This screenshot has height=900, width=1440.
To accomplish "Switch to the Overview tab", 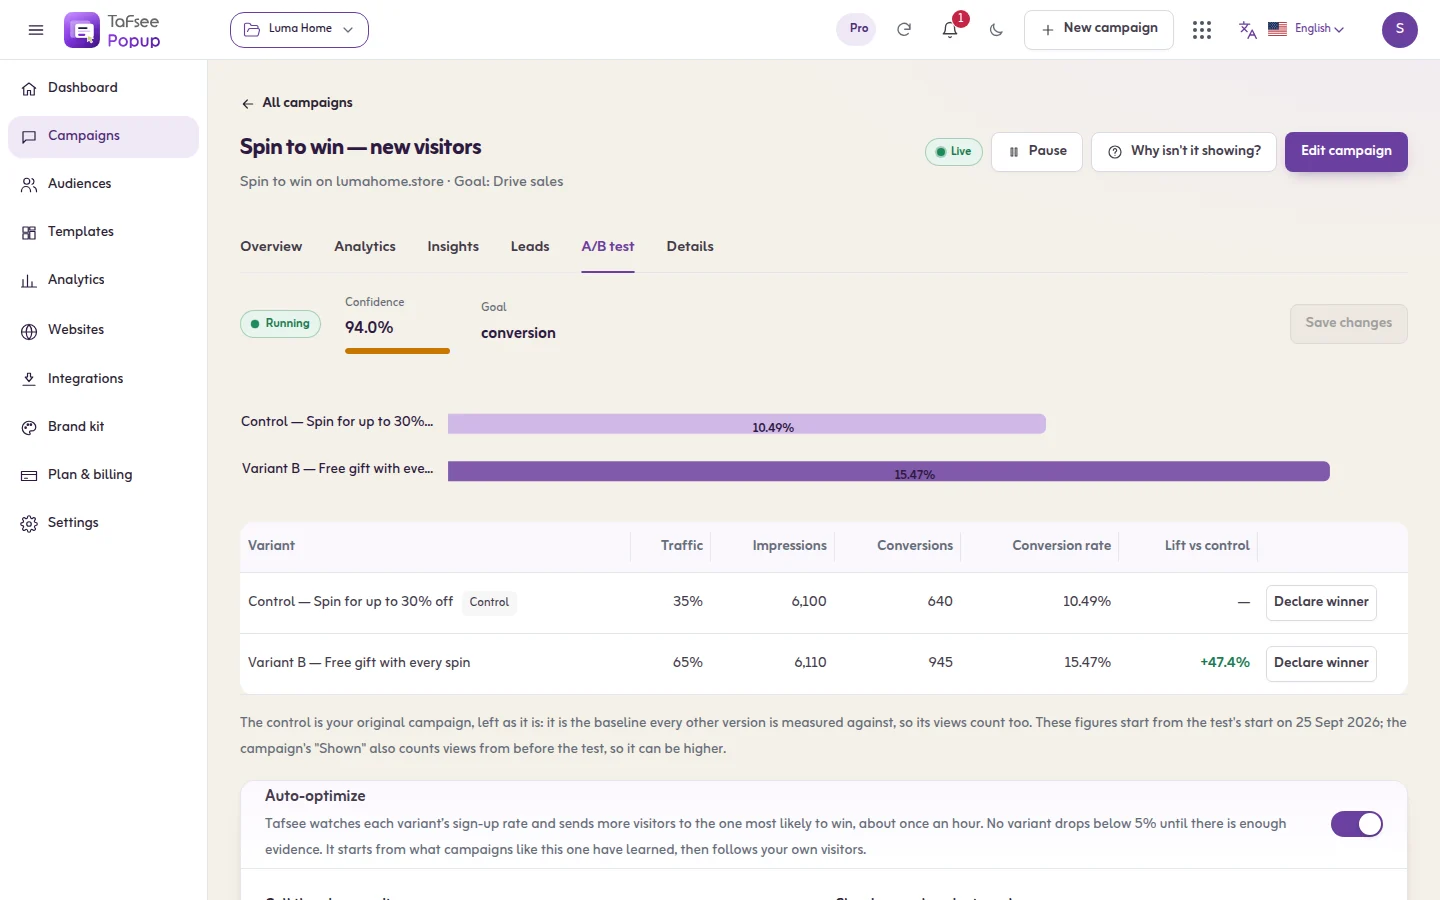I will (x=271, y=247).
